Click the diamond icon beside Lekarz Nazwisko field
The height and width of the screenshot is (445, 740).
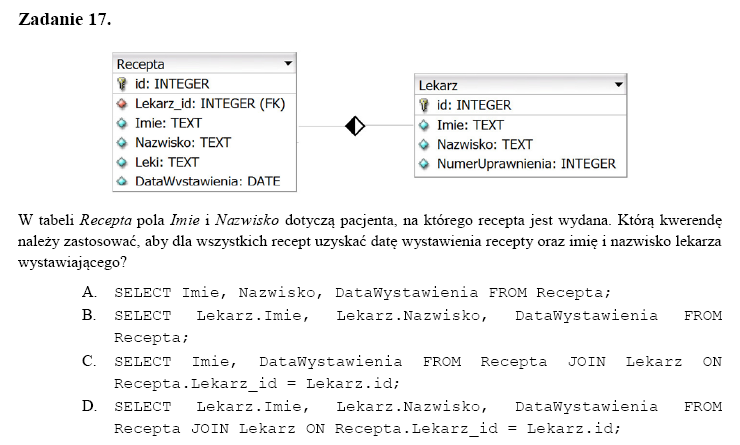pyautogui.click(x=423, y=144)
